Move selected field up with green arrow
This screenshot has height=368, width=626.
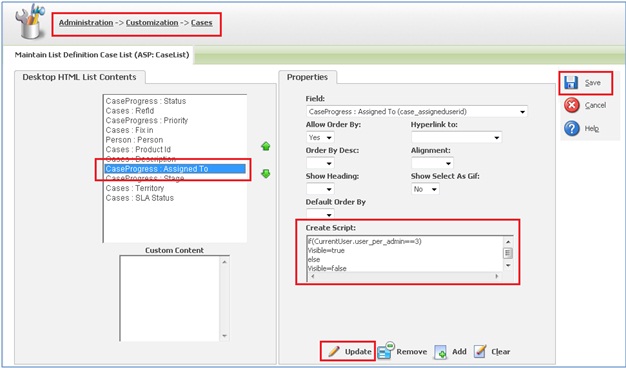click(x=265, y=146)
